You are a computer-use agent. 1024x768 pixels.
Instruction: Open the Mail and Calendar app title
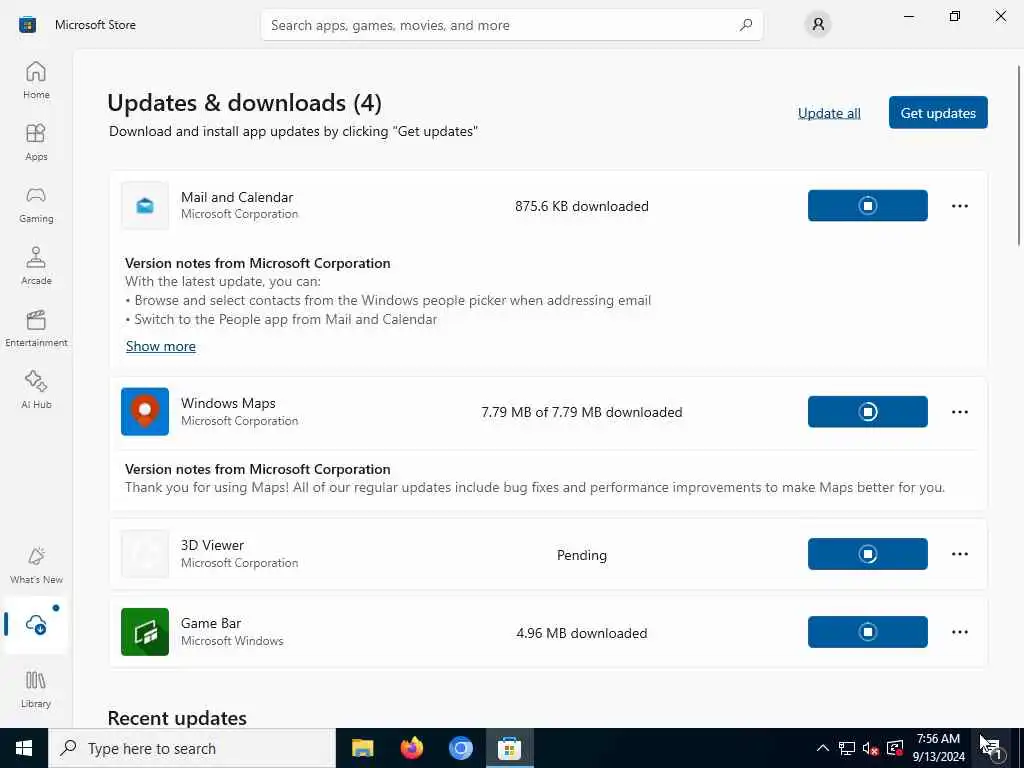tap(237, 197)
